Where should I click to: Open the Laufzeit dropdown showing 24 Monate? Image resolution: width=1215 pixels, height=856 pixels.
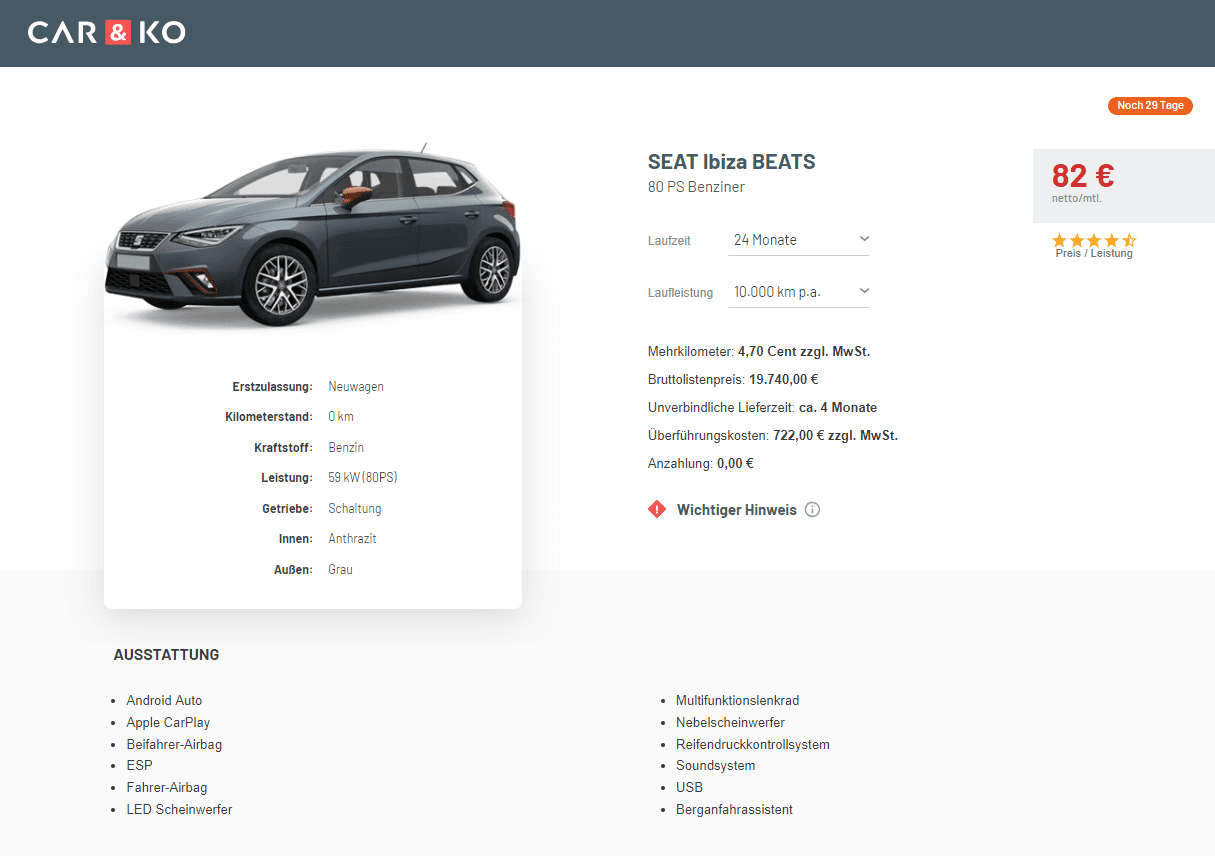click(798, 240)
